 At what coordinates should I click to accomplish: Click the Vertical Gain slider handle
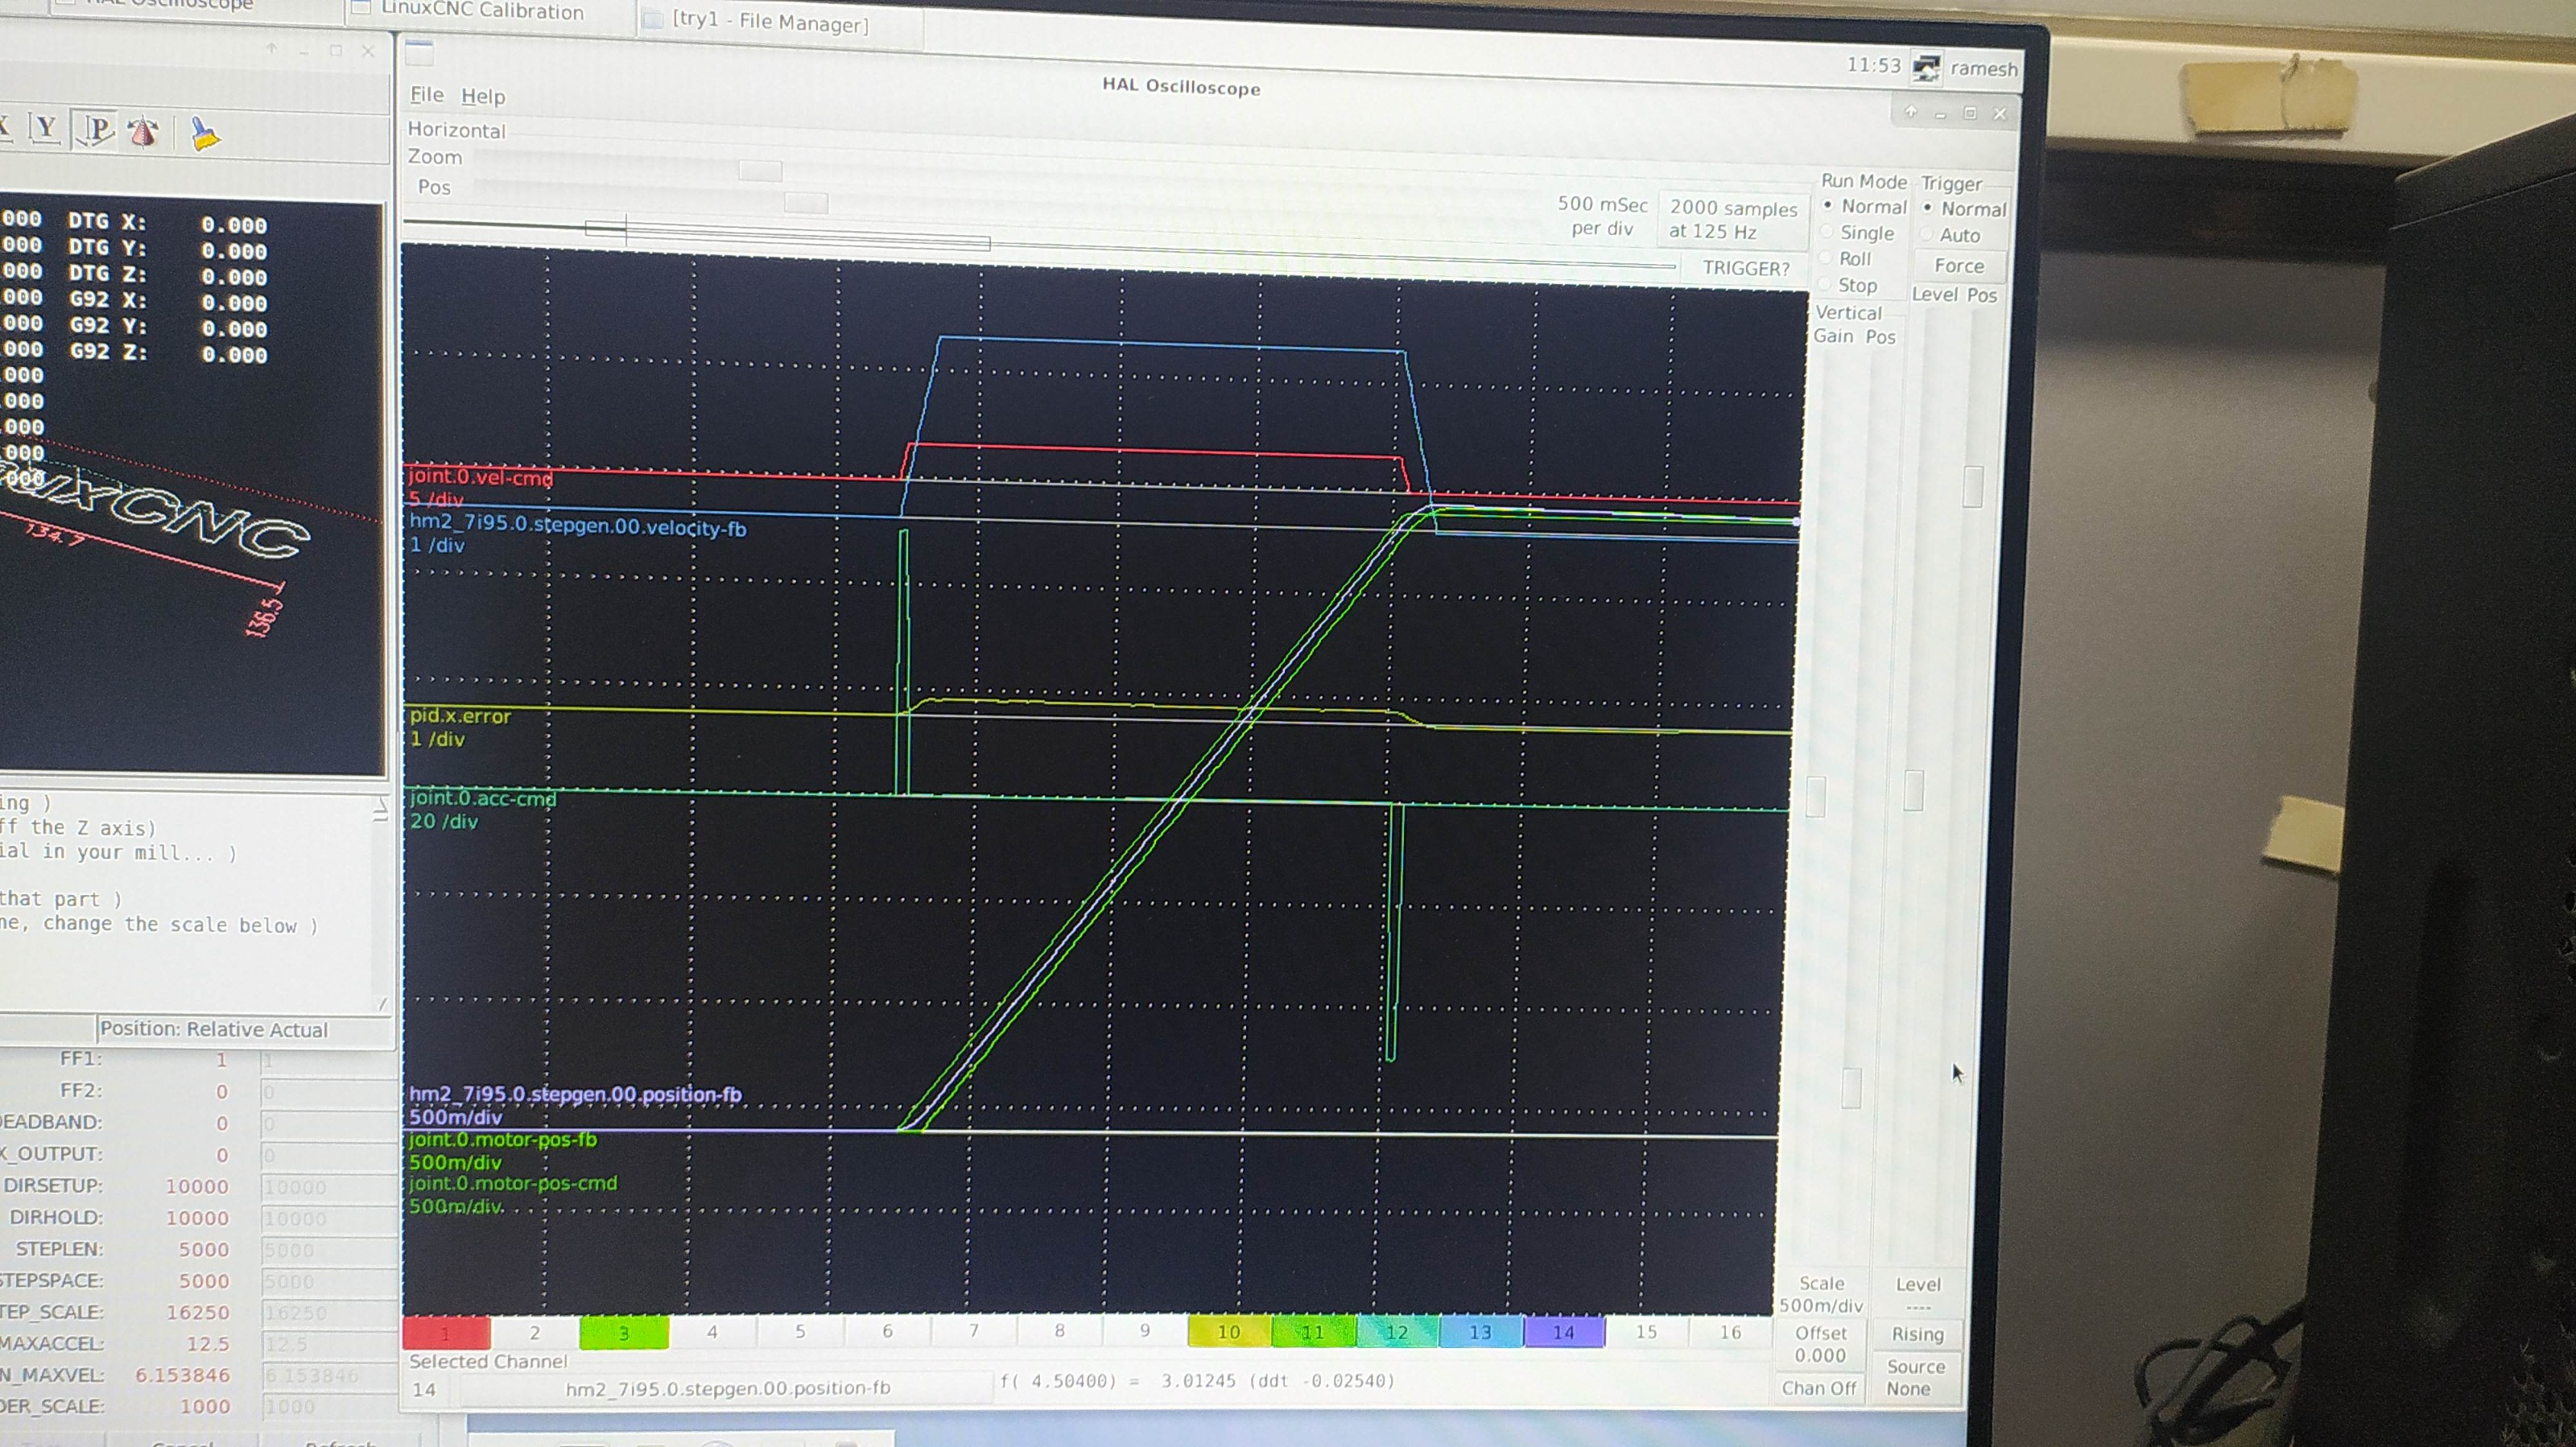(x=1816, y=797)
